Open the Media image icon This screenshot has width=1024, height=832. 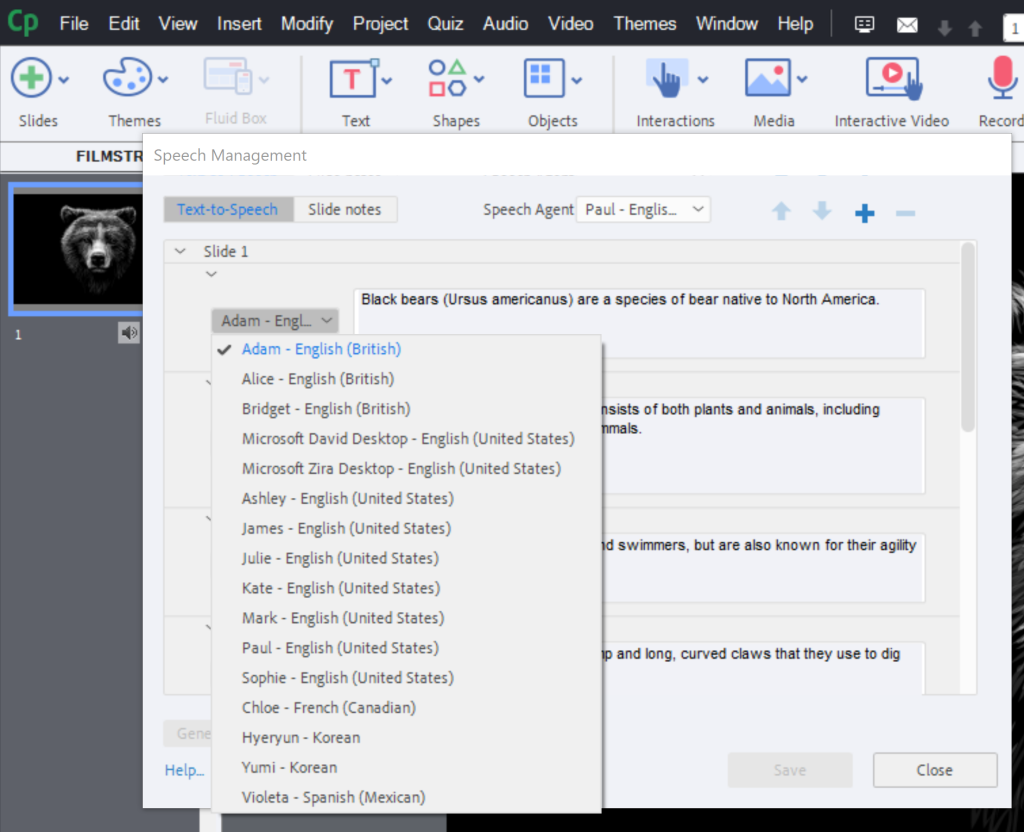click(x=767, y=79)
